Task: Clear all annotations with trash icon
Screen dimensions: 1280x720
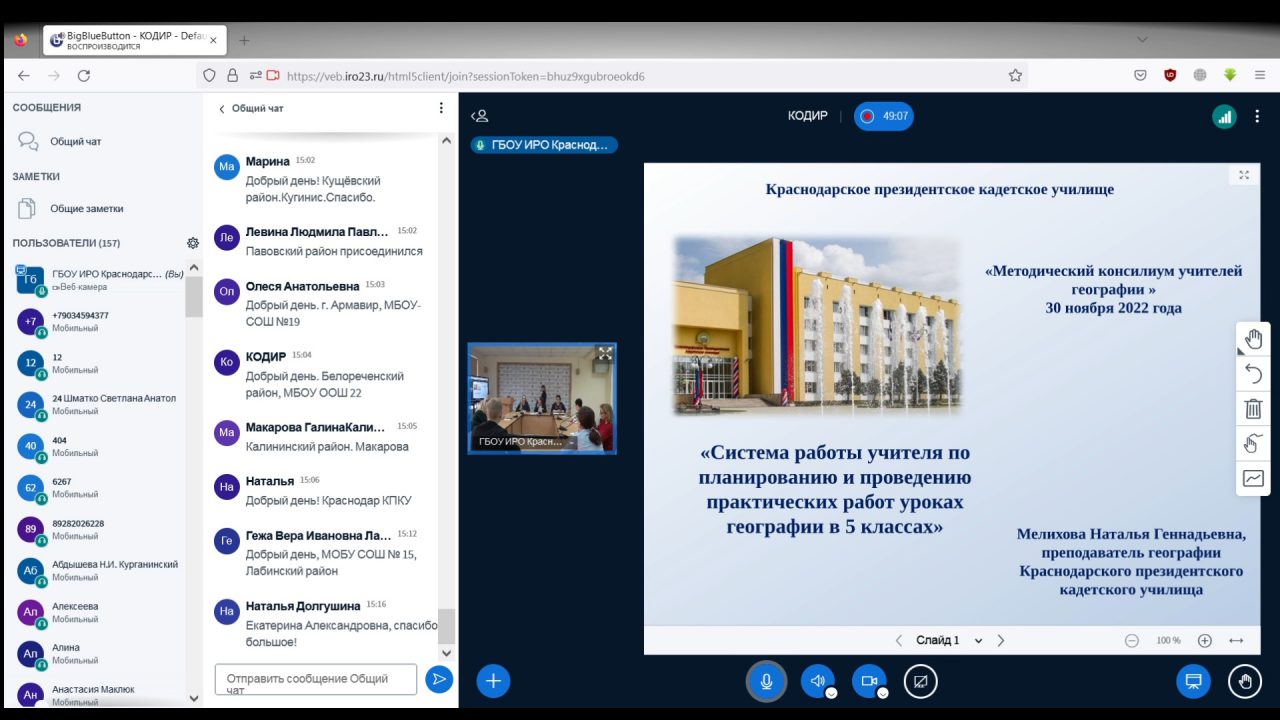Action: tap(1253, 408)
